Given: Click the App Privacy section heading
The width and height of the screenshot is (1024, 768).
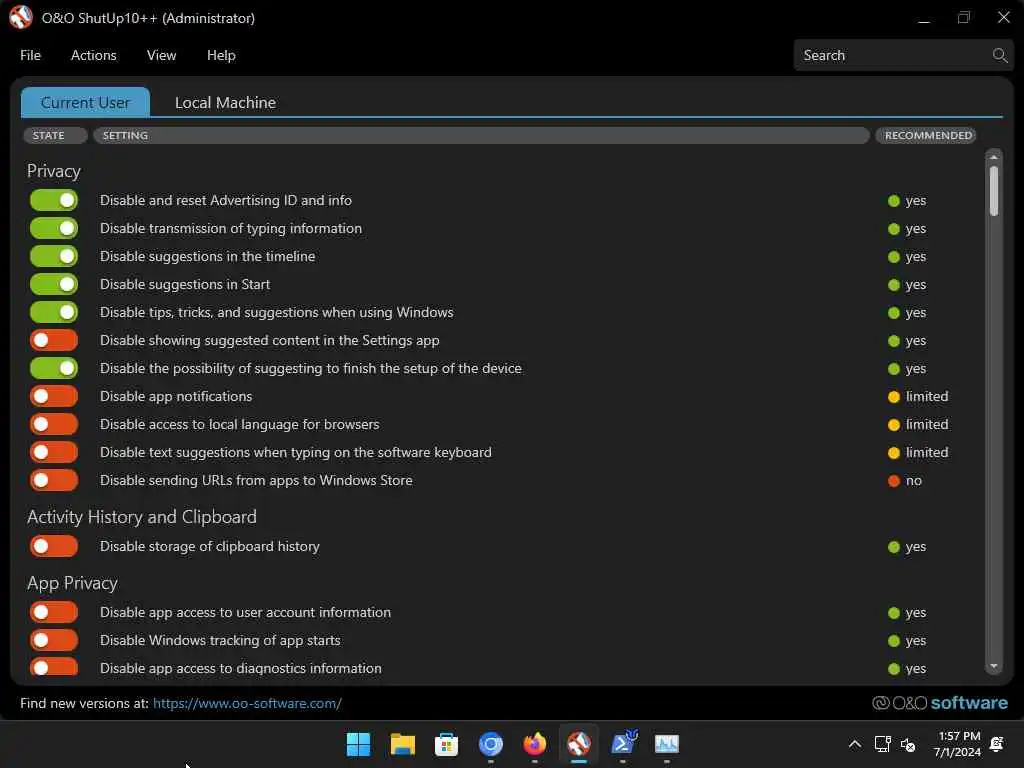Looking at the screenshot, I should (72, 583).
